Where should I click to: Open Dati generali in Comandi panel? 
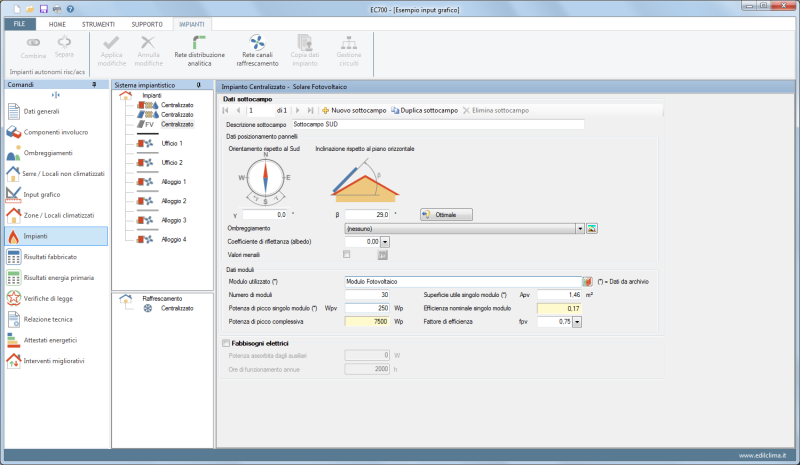click(x=56, y=111)
